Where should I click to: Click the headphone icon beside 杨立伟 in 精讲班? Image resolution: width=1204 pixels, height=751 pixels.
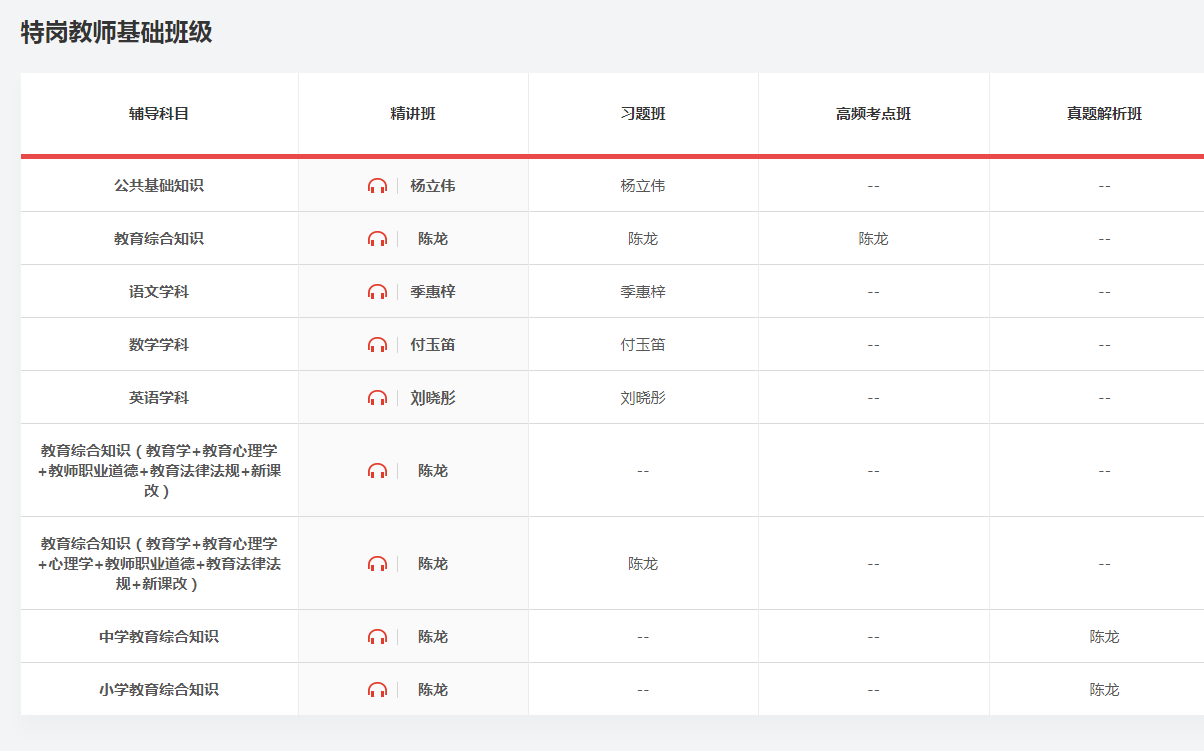pos(377,186)
